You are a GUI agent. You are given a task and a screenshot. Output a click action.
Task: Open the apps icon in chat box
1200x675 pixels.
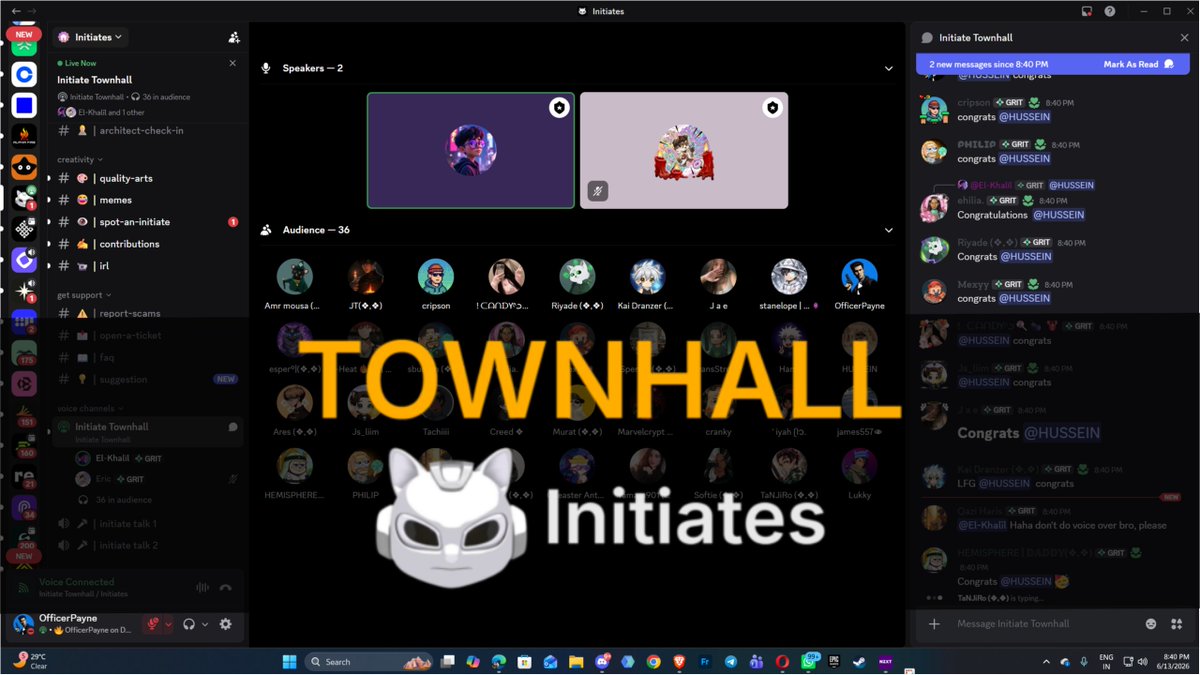[x=1176, y=624]
